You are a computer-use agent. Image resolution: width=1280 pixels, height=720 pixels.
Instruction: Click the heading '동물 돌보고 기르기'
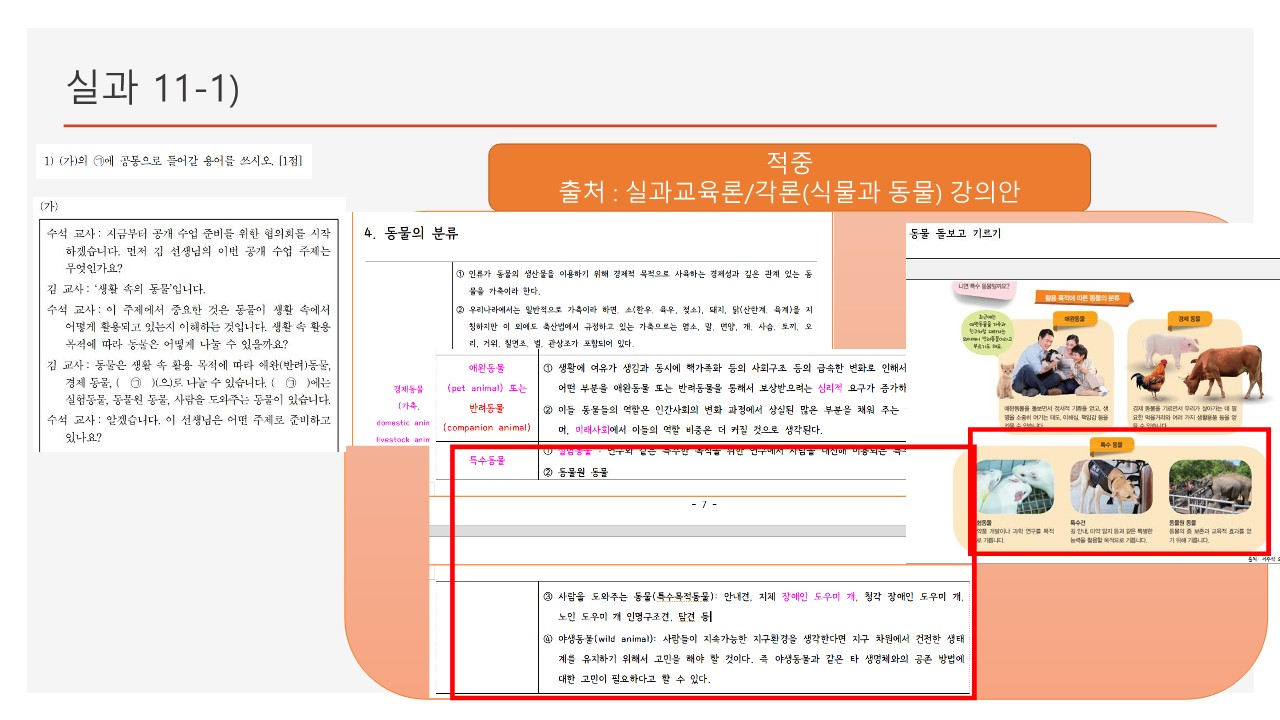coord(955,234)
